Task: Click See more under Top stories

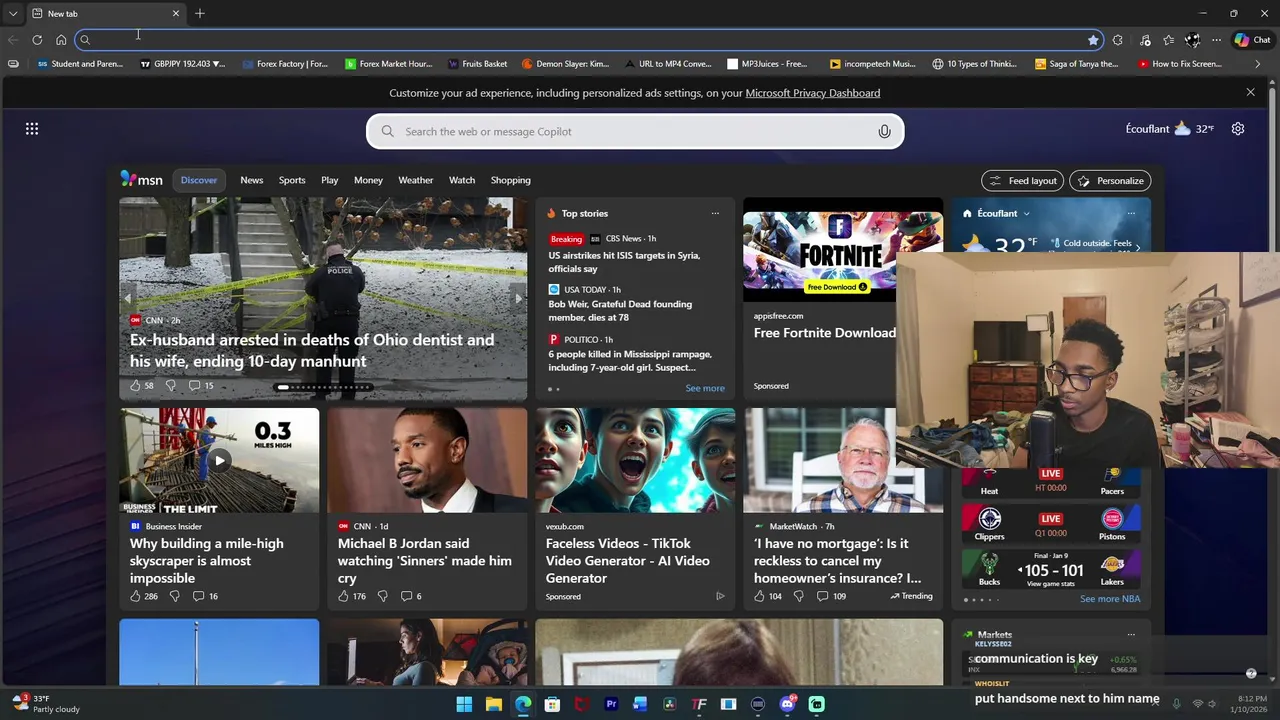Action: [705, 388]
